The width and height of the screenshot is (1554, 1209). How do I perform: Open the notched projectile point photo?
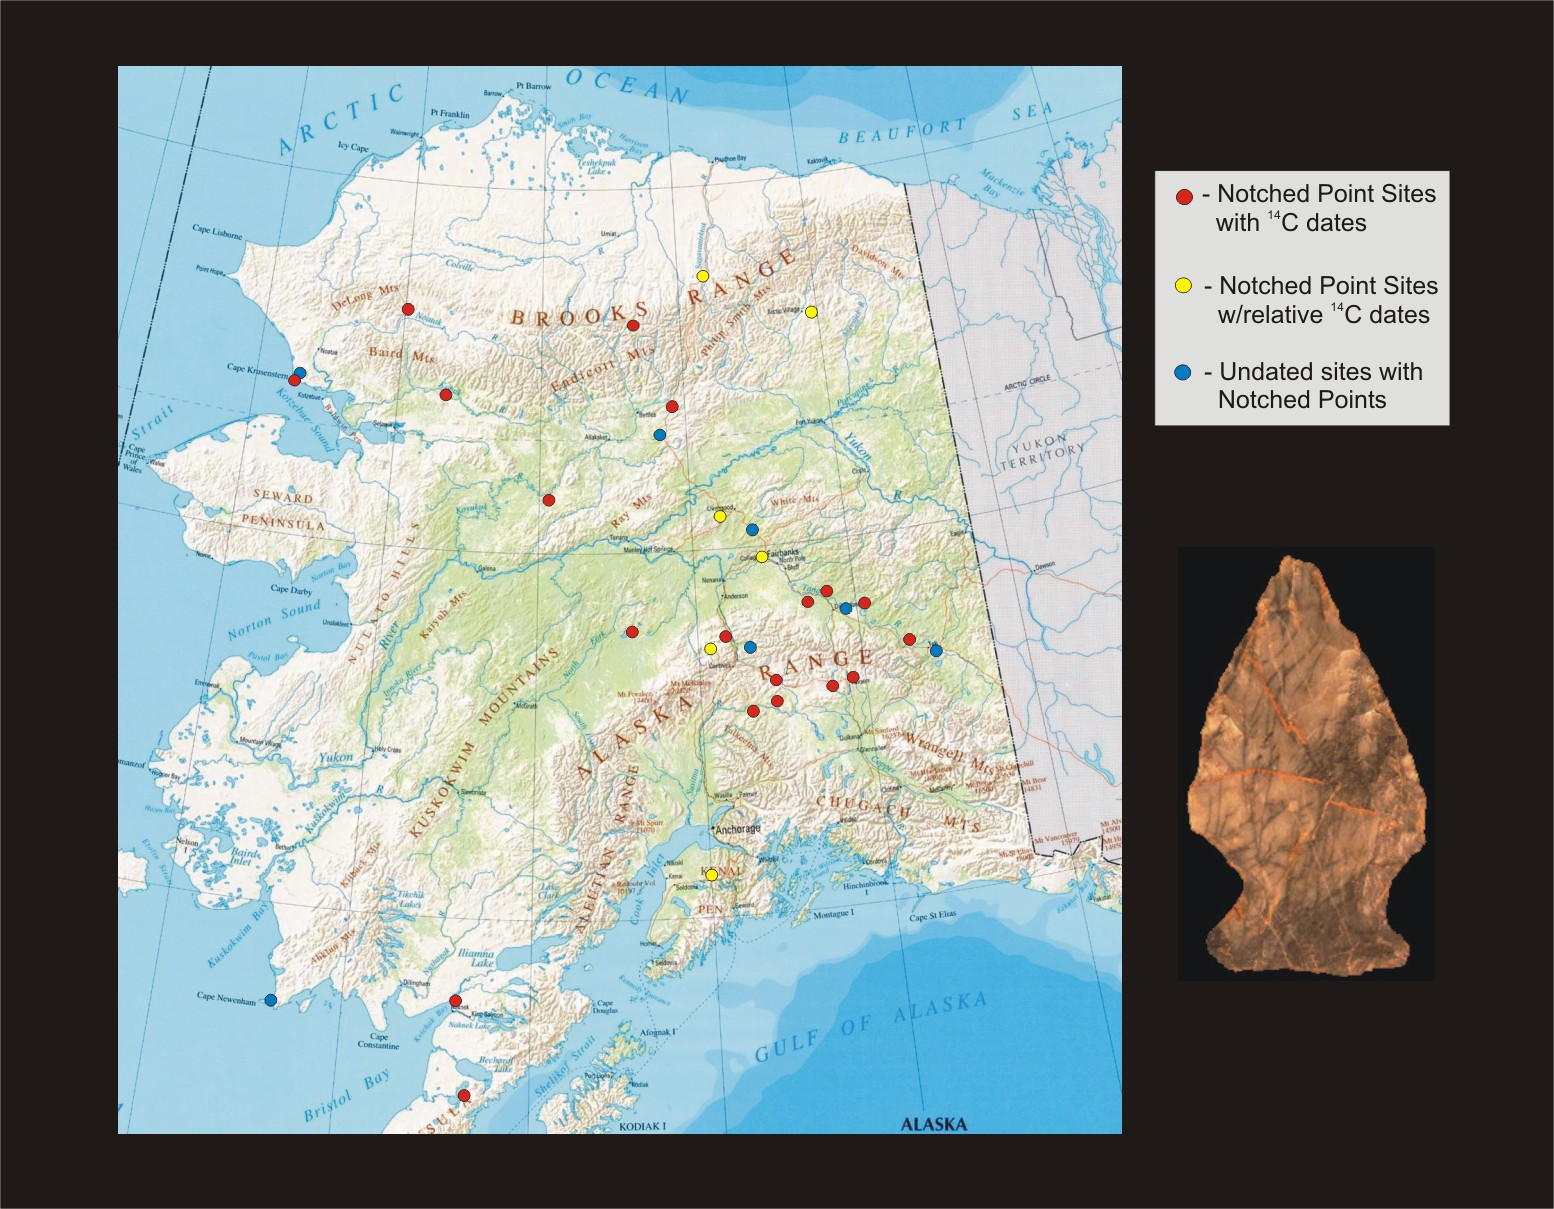coord(1306,764)
